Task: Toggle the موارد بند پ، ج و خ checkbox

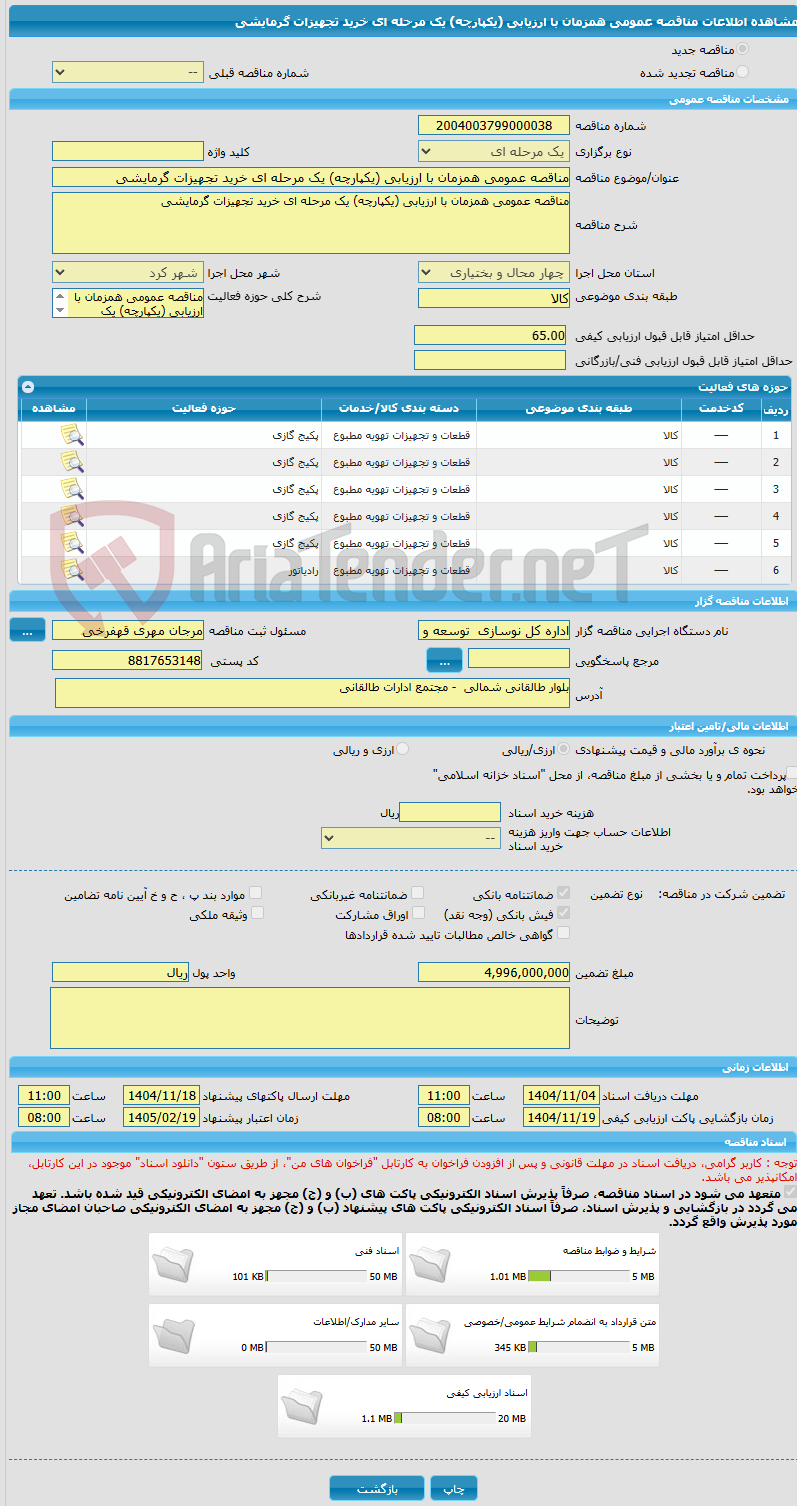Action: (x=257, y=893)
